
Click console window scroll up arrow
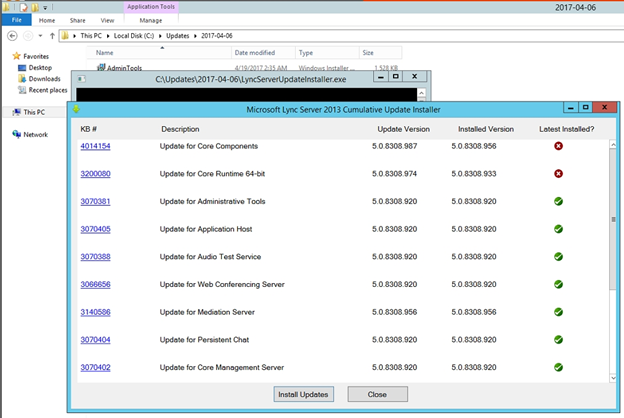421,93
